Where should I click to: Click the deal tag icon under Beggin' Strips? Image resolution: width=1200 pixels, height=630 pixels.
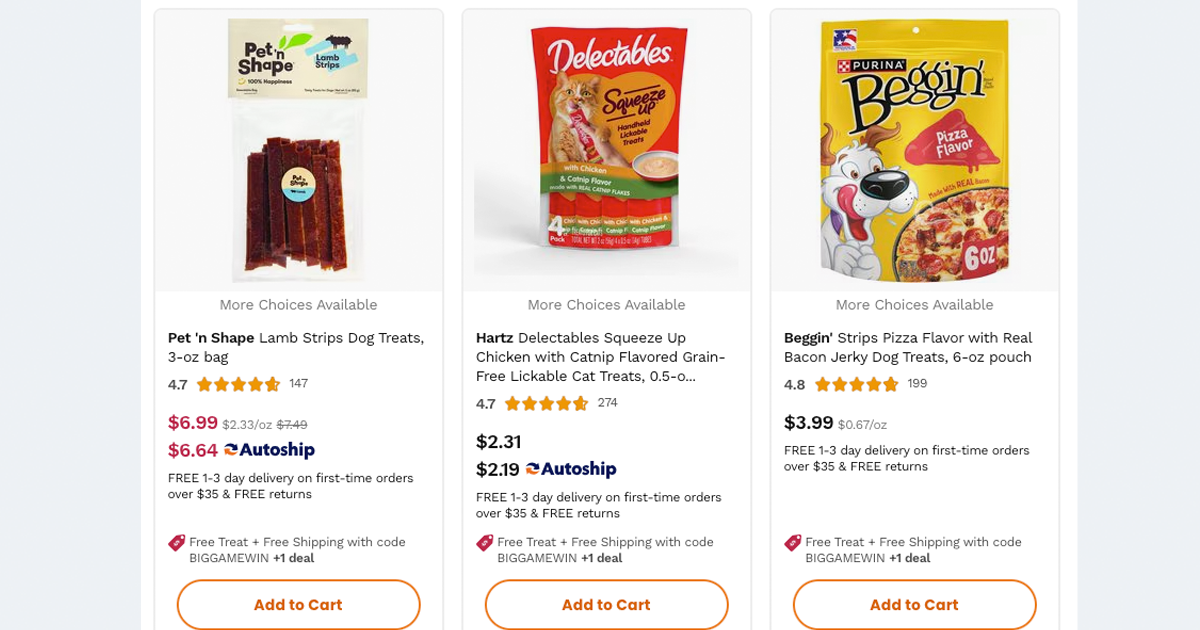click(x=793, y=543)
